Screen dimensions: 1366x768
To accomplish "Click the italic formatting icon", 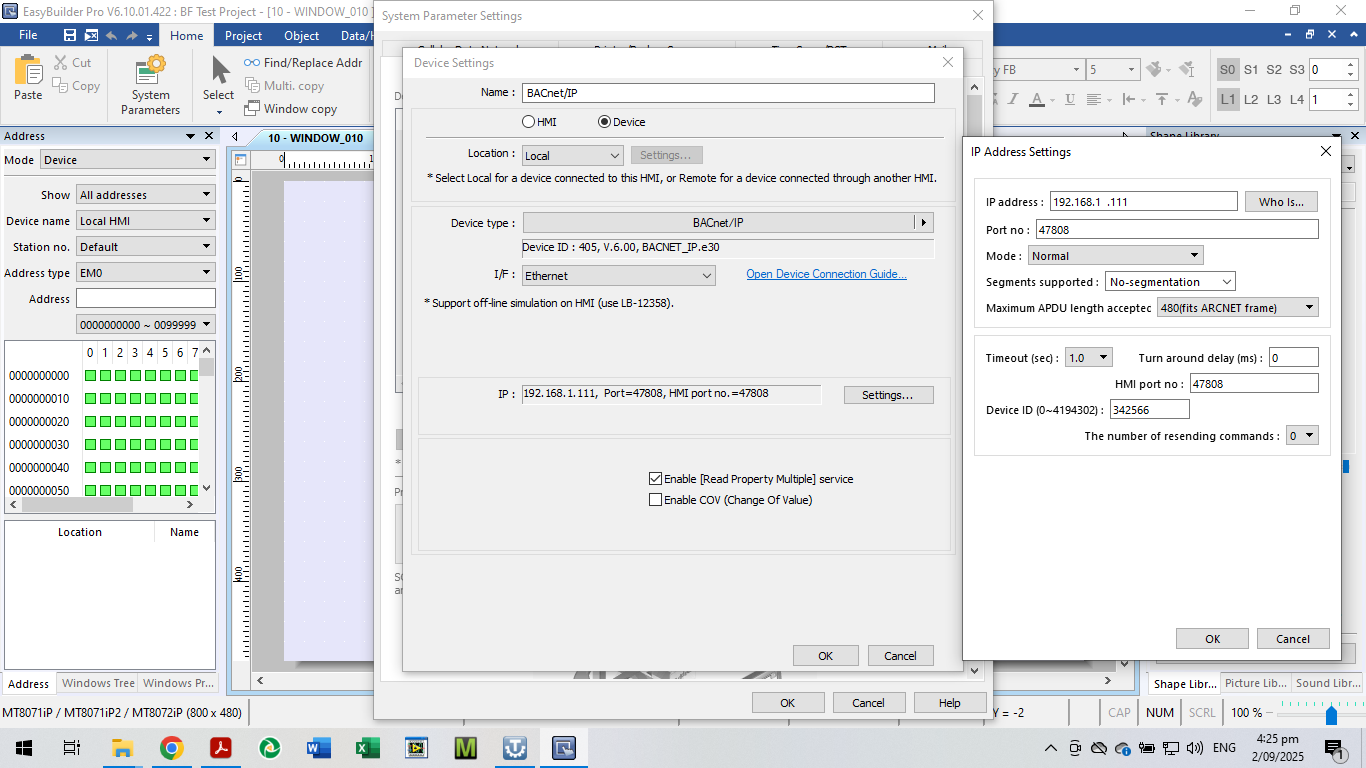I will [1012, 100].
